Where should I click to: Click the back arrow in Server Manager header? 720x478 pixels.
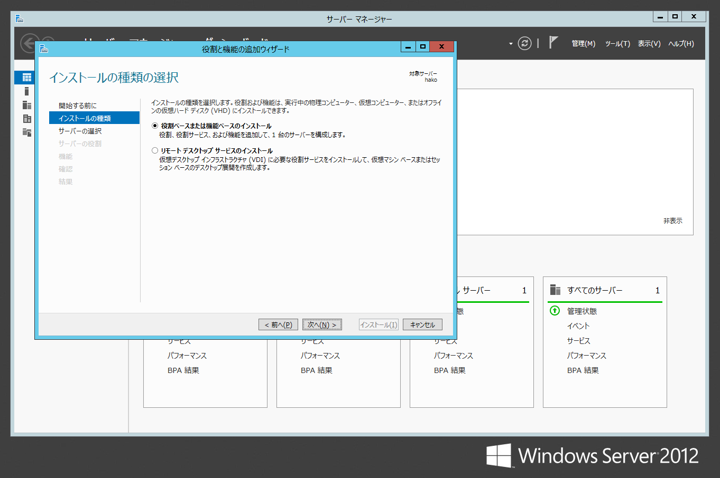click(28, 44)
